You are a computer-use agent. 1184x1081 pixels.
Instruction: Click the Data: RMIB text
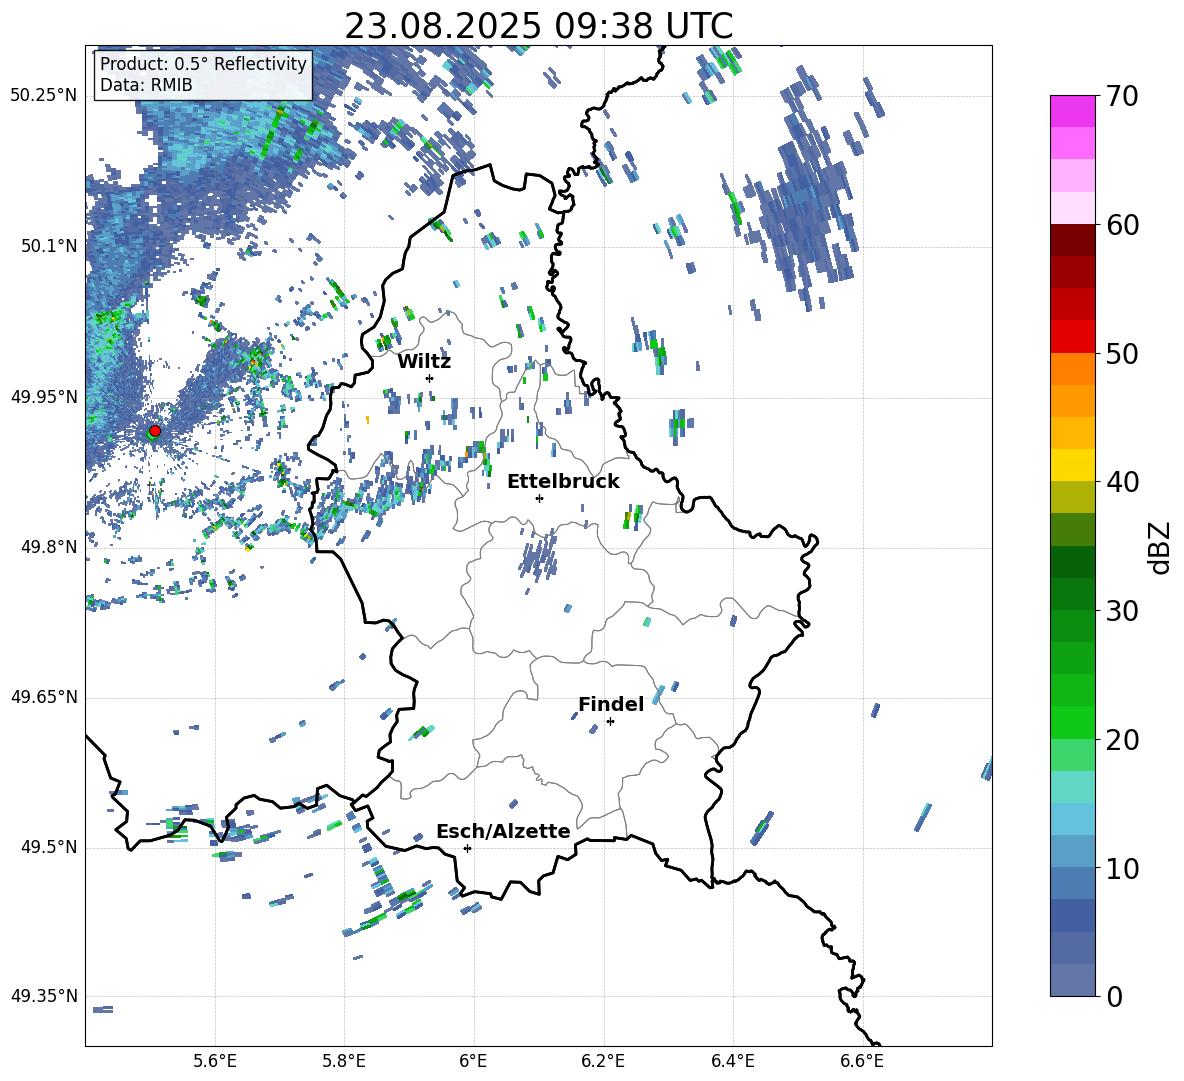point(146,85)
